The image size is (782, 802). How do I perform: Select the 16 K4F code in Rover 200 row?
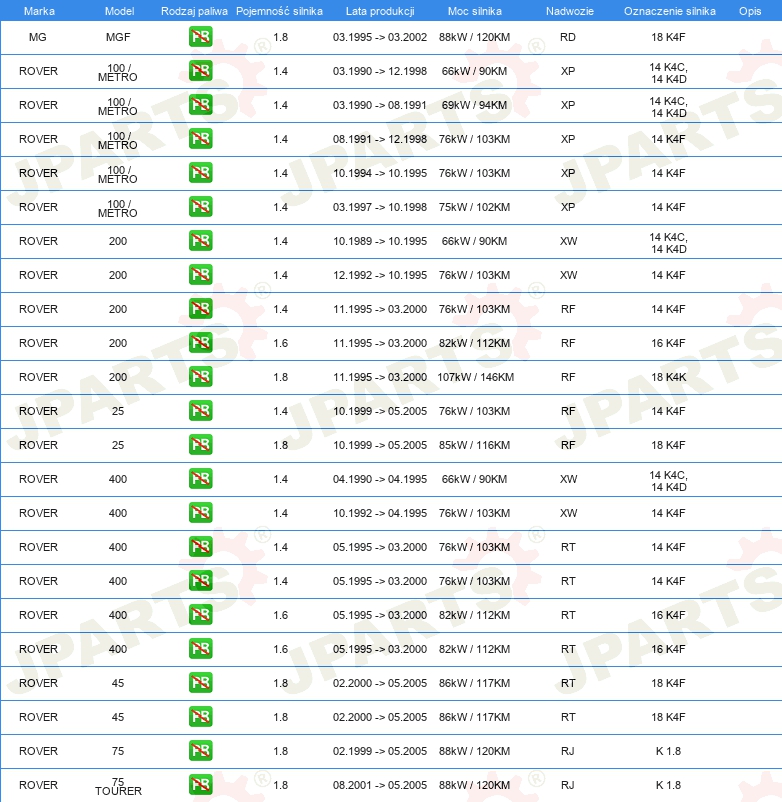point(668,343)
